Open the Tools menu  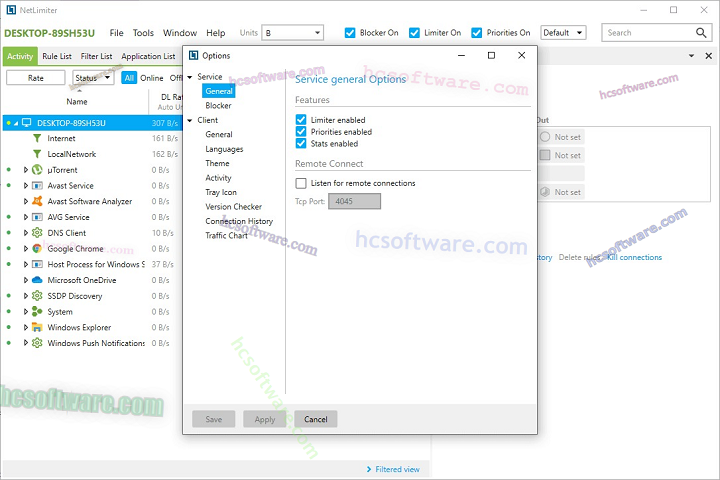[x=143, y=33]
